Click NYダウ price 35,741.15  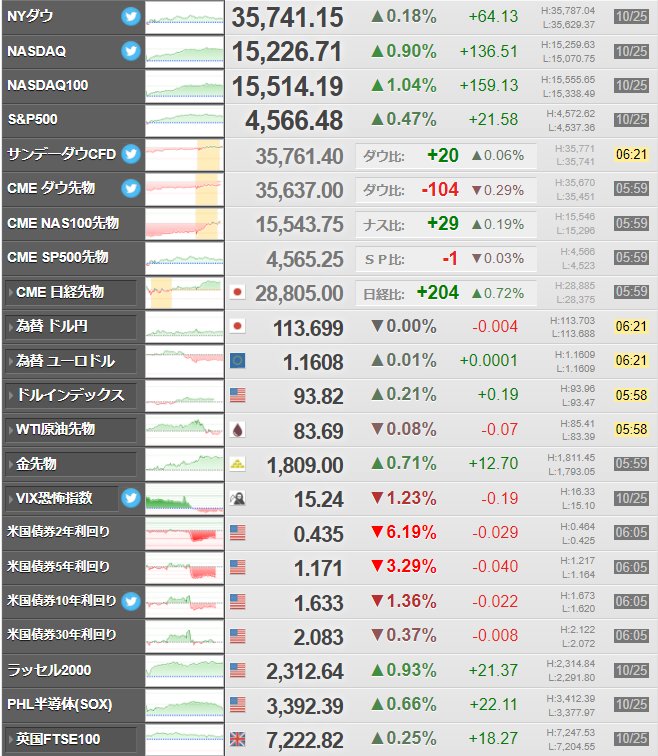pos(287,17)
